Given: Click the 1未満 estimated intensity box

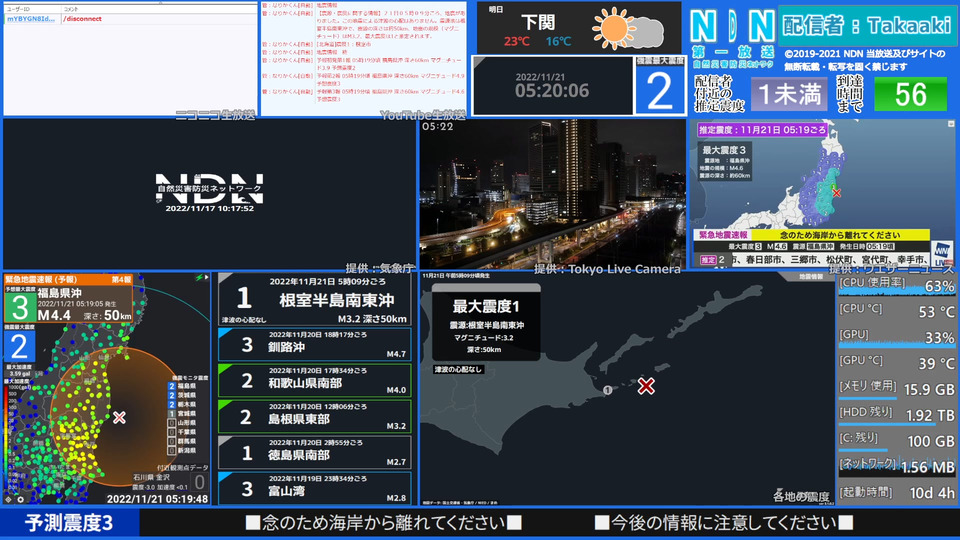Looking at the screenshot, I should pyautogui.click(x=789, y=94).
